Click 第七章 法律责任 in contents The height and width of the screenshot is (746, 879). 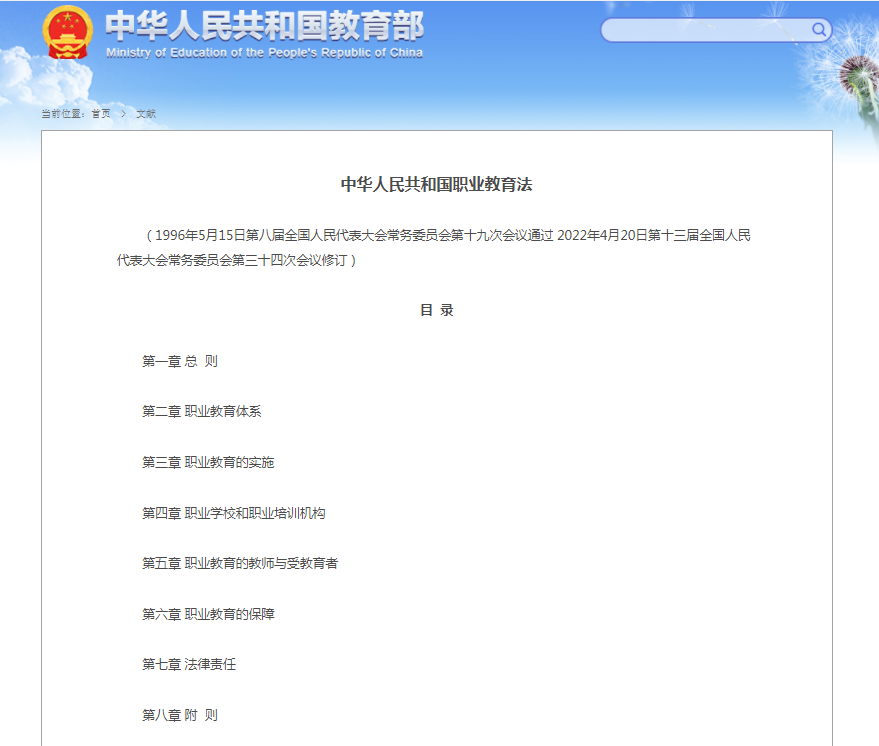[189, 664]
